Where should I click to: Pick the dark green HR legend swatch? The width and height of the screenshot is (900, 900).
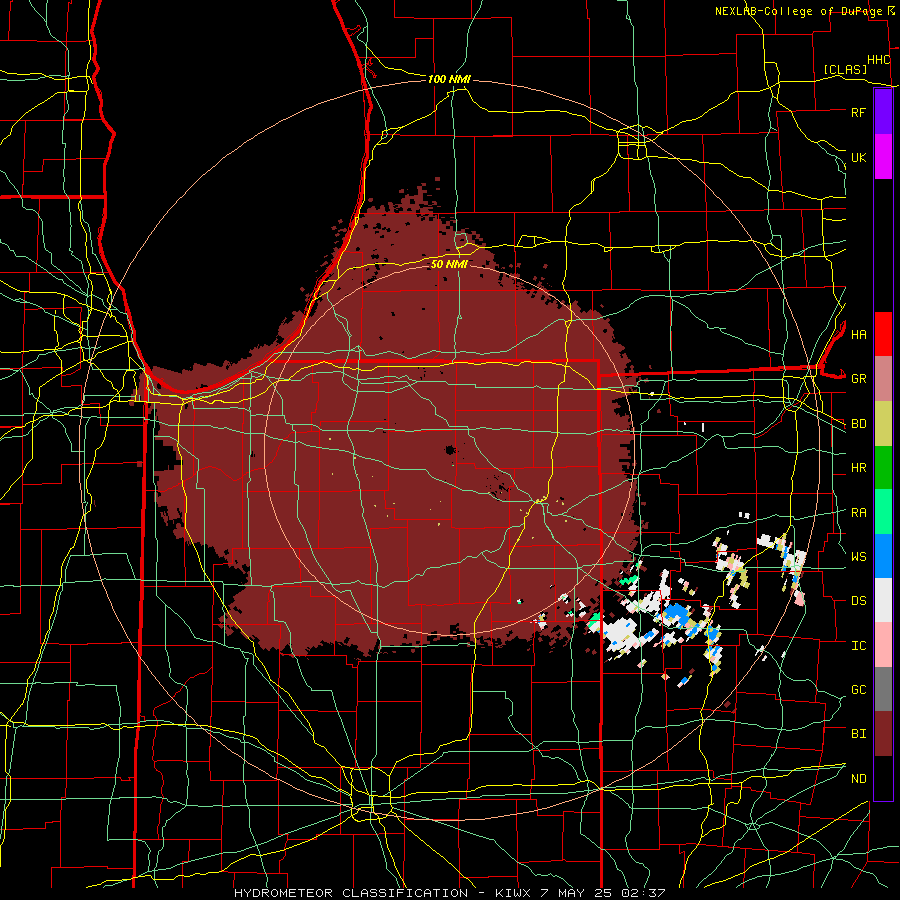(883, 468)
